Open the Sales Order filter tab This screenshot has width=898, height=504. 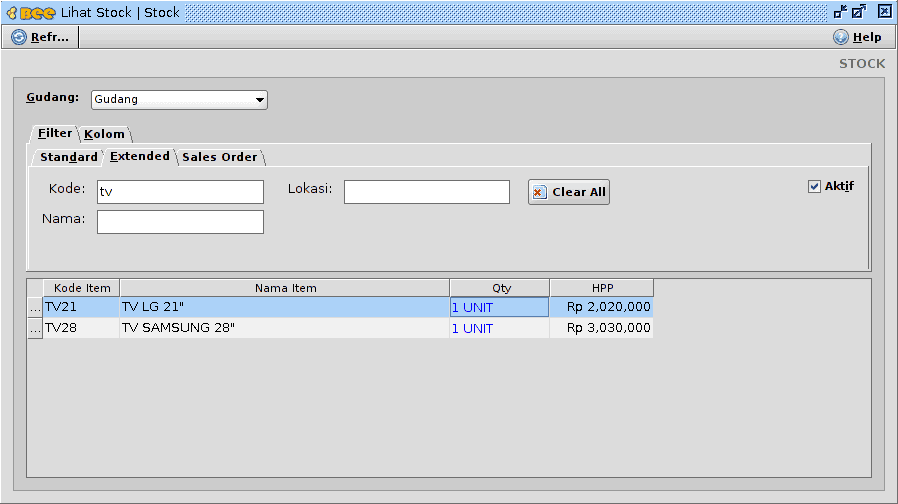(x=219, y=157)
